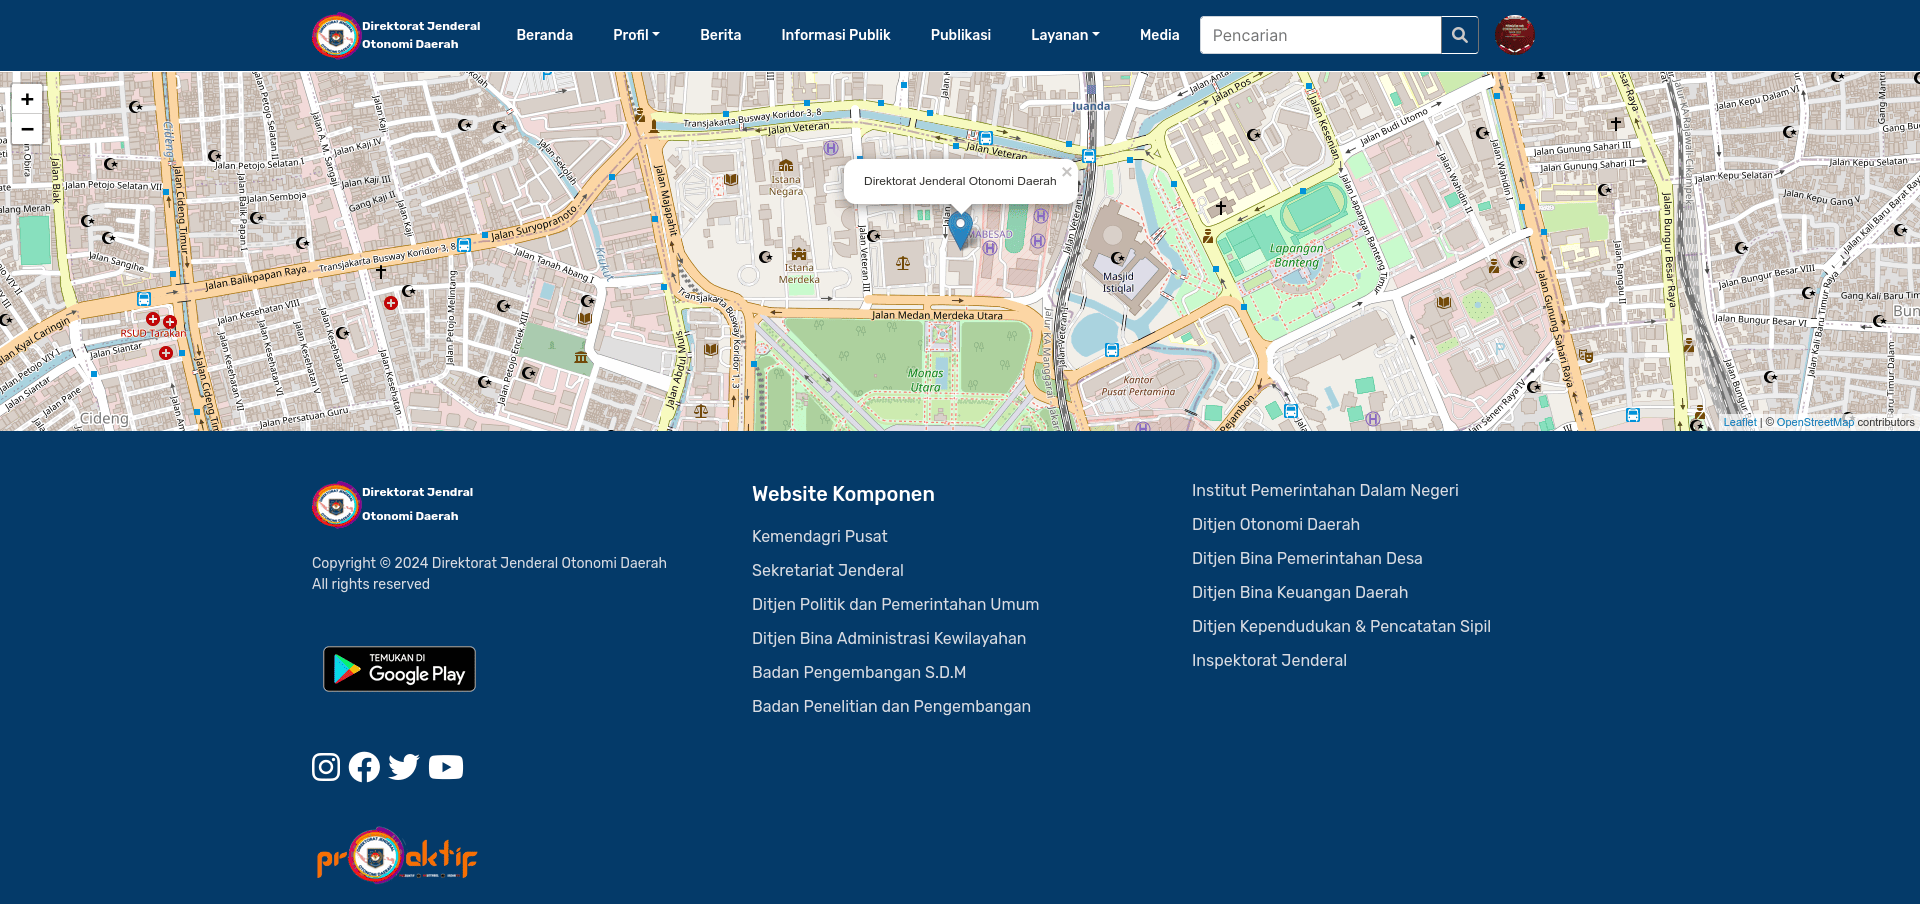Open Sekretariat Jenderal link
This screenshot has width=1920, height=904.
click(828, 570)
